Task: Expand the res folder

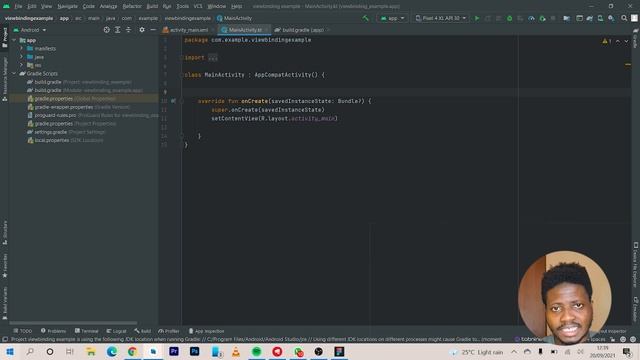Action: tap(22, 65)
